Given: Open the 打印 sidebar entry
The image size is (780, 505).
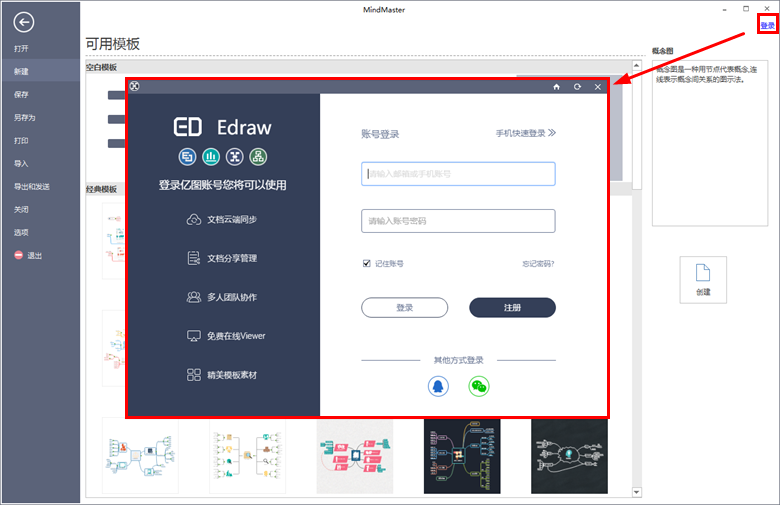Looking at the screenshot, I should click(21, 140).
